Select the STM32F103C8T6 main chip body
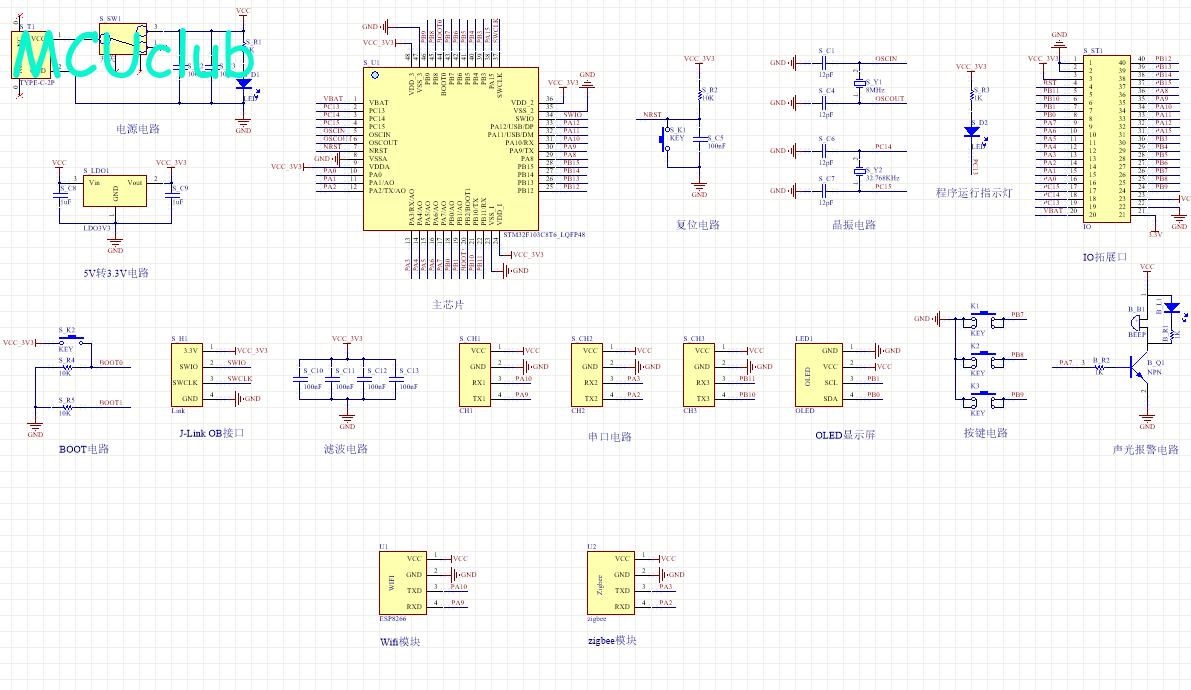Screen dimensions: 1191x690 coord(451,149)
